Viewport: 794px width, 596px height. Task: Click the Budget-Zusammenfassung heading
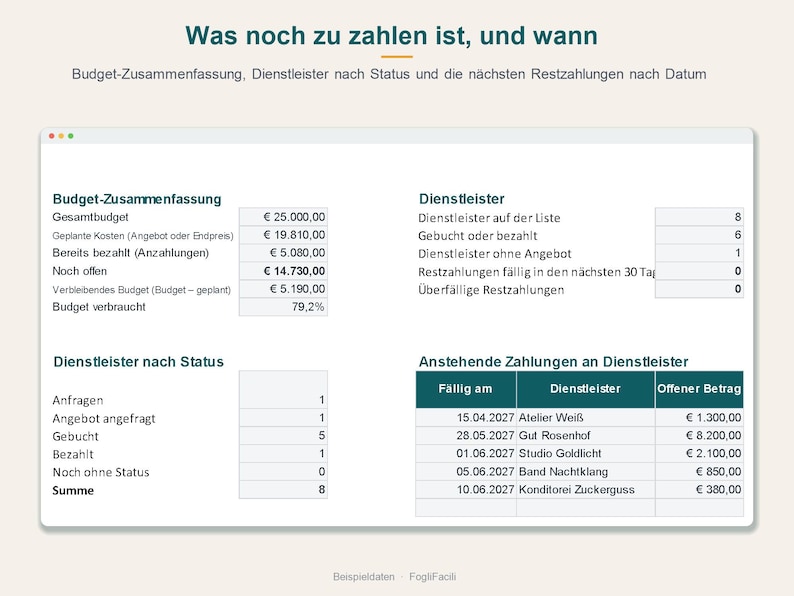click(137, 199)
